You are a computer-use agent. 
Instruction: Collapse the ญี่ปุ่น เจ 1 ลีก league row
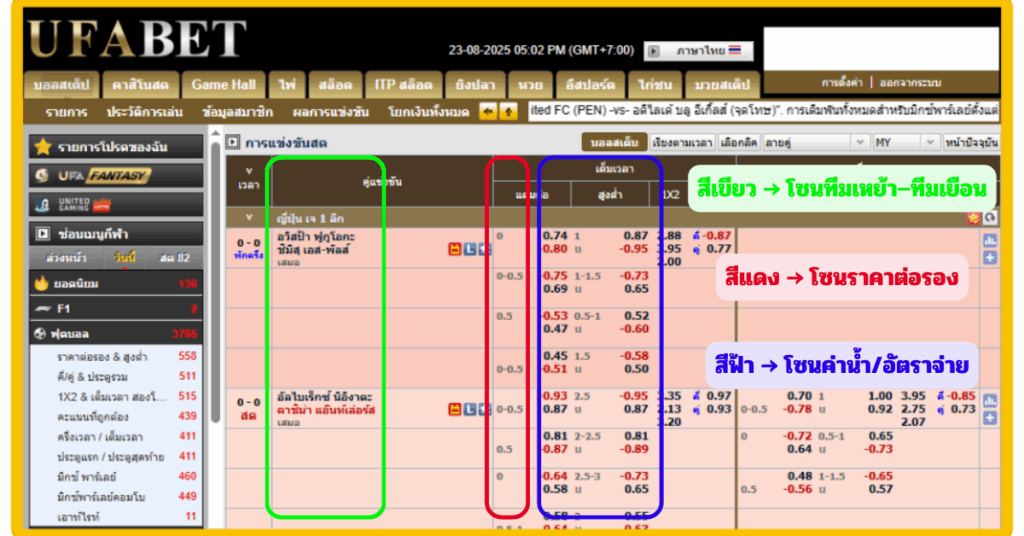click(249, 218)
